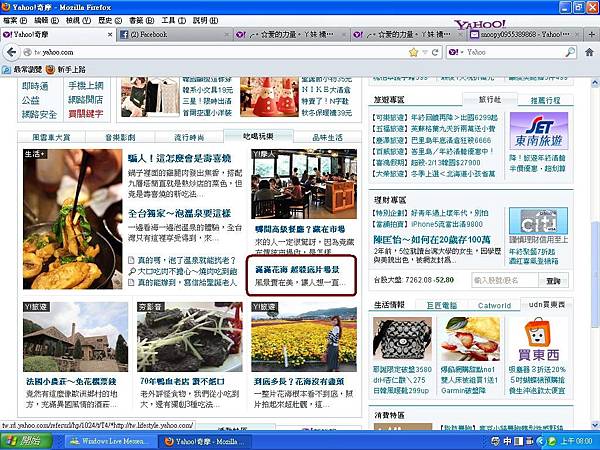Screen dimensions: 600x450
Task: Open the udn 買東西 shopping bag logo
Action: point(539,339)
